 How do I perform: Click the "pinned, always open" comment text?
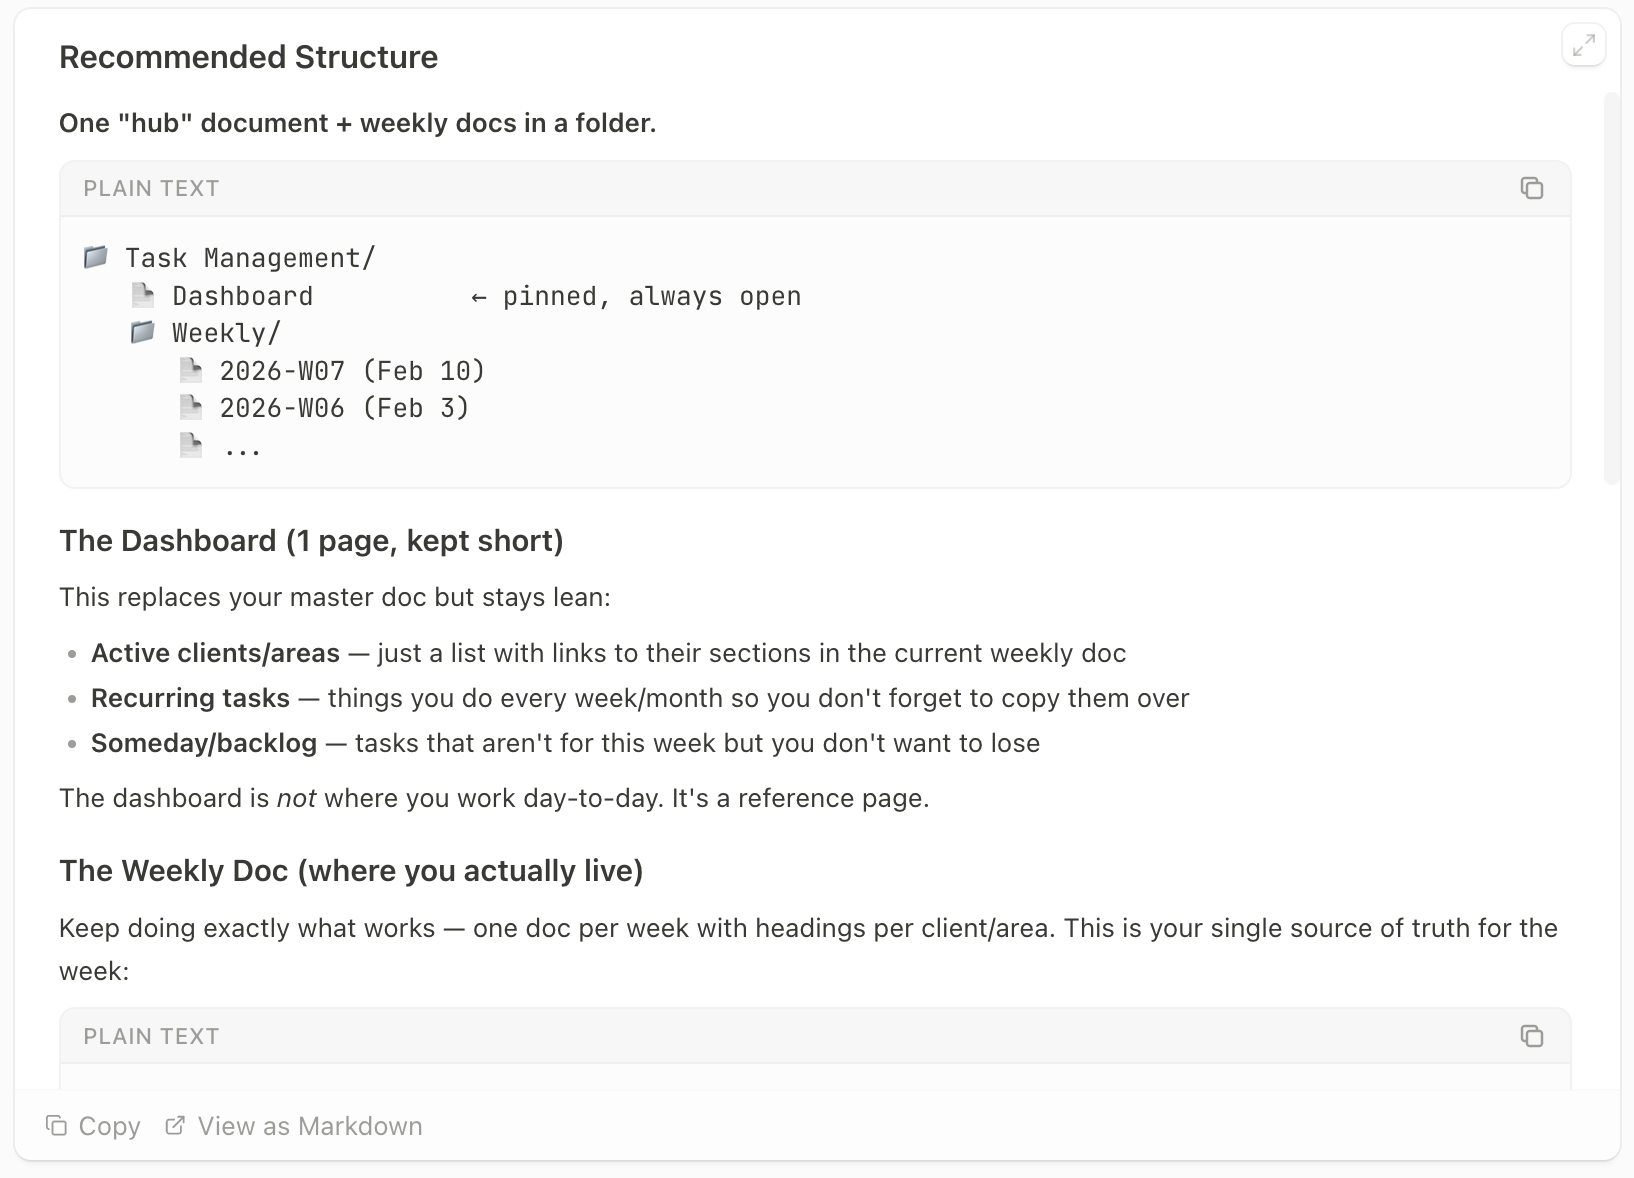point(651,296)
